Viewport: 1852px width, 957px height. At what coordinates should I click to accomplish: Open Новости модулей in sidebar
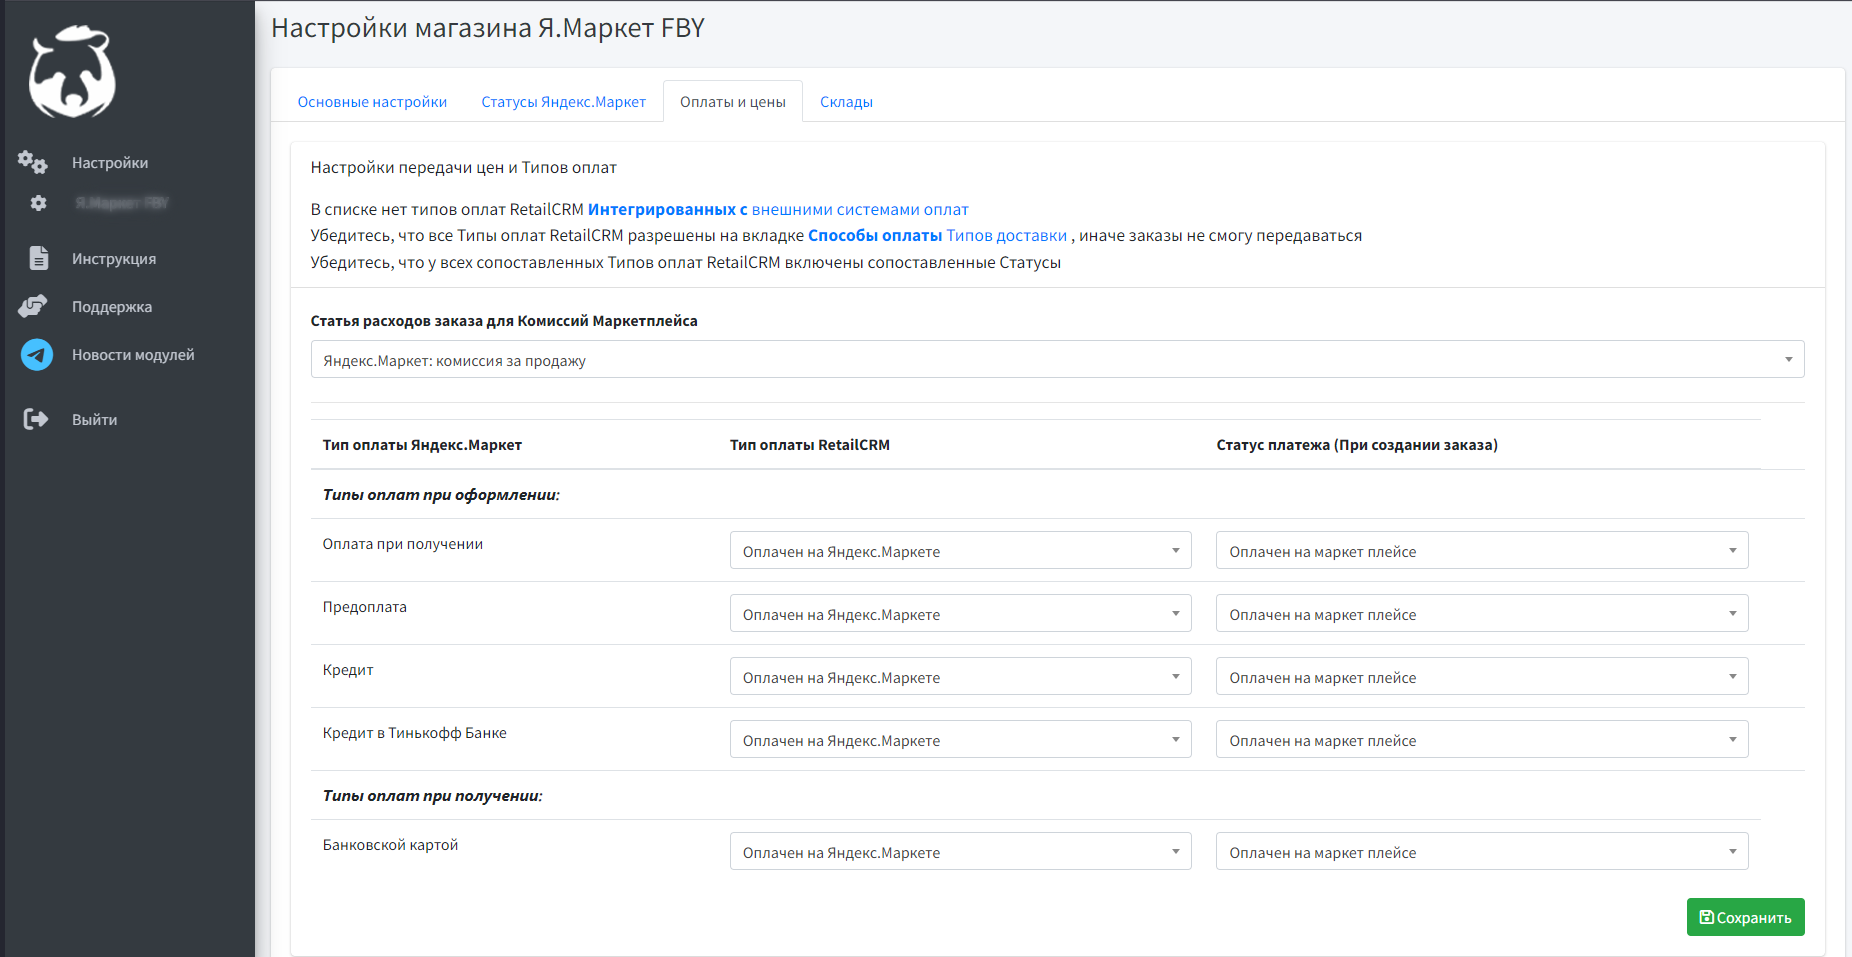pos(133,355)
